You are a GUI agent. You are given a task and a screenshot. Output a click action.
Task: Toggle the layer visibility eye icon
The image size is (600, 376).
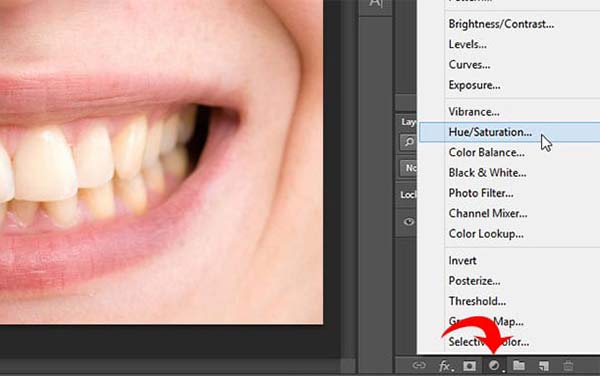click(409, 222)
